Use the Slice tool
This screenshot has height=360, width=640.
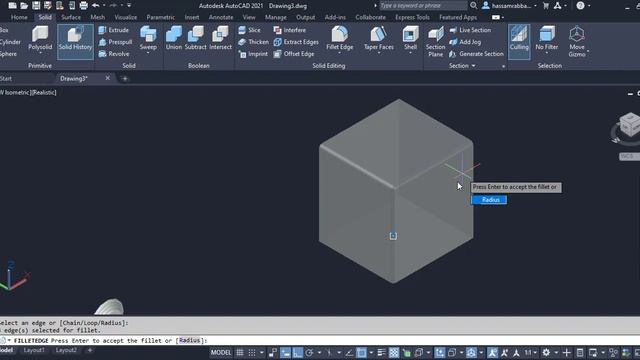click(x=249, y=30)
